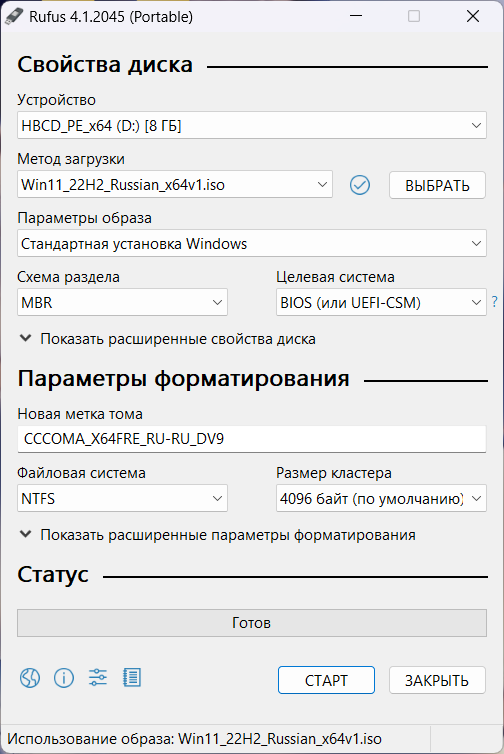Click the ВЫБРАТЬ button

point(437,185)
